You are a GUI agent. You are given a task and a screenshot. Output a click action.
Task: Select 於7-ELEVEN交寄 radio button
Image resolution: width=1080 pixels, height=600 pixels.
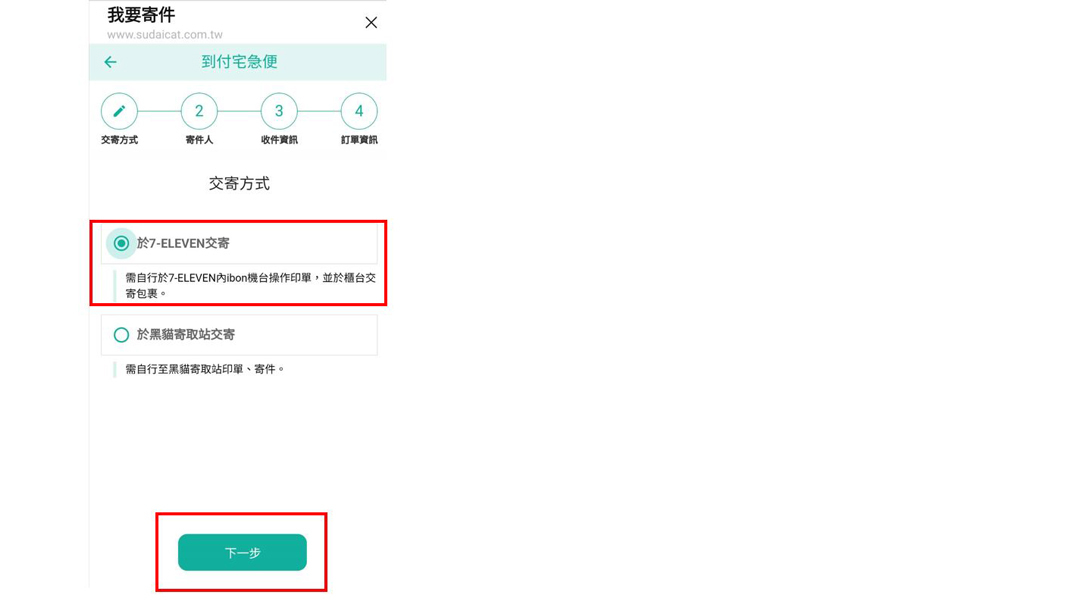click(121, 243)
